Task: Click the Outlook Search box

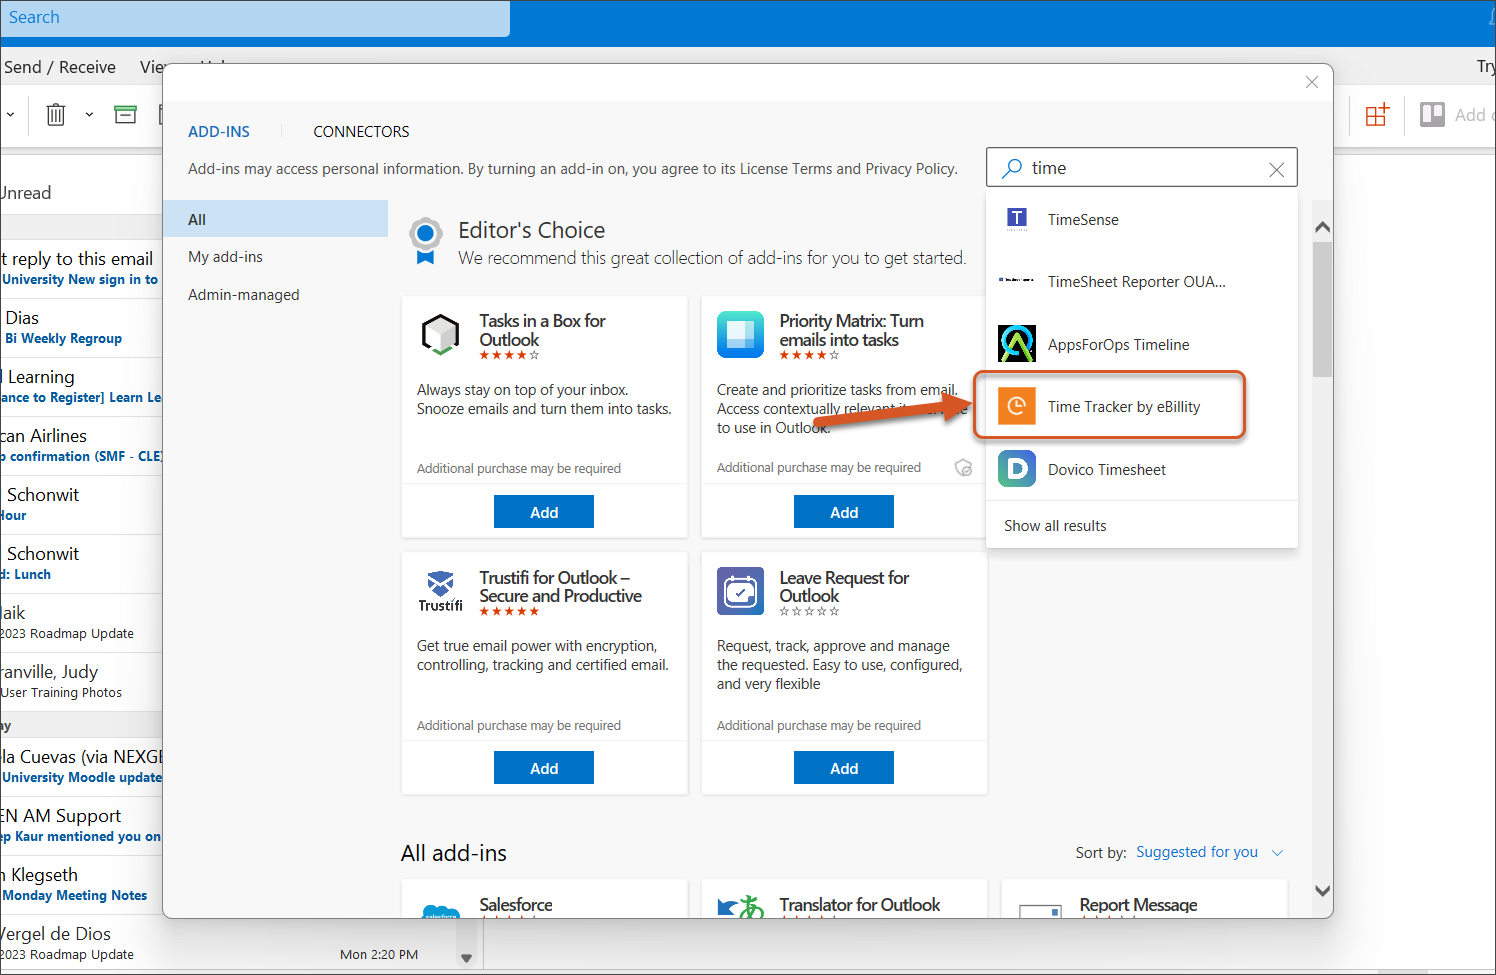Action: click(255, 18)
